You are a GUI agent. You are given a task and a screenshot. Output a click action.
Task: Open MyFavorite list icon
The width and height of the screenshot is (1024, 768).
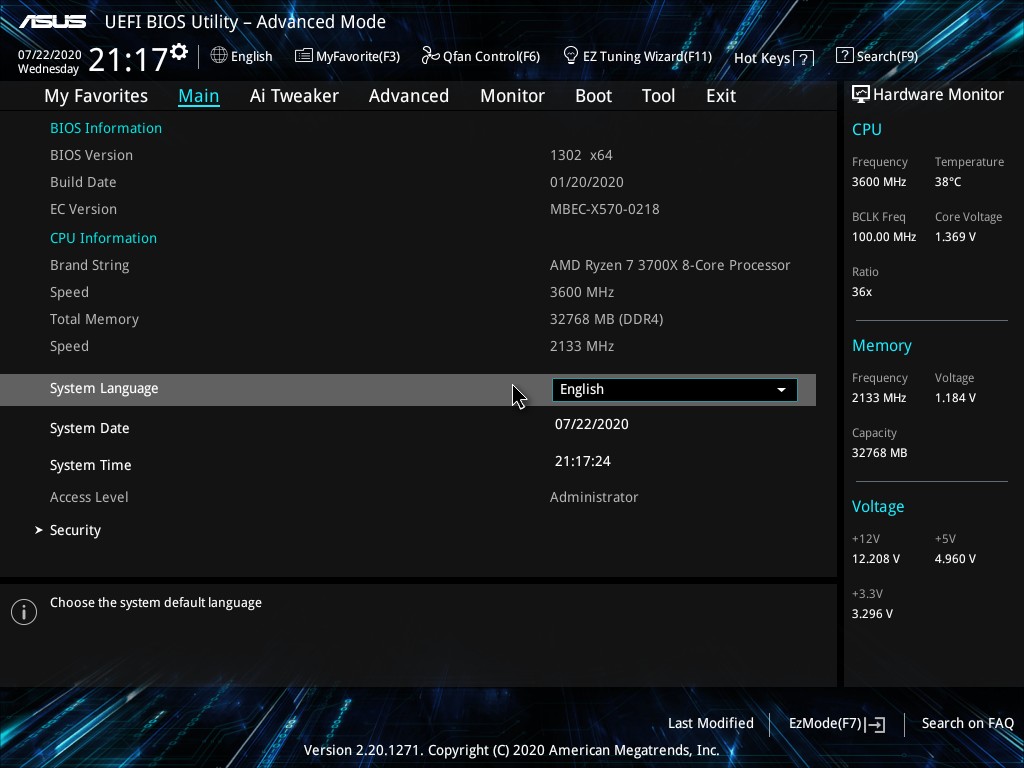(303, 56)
